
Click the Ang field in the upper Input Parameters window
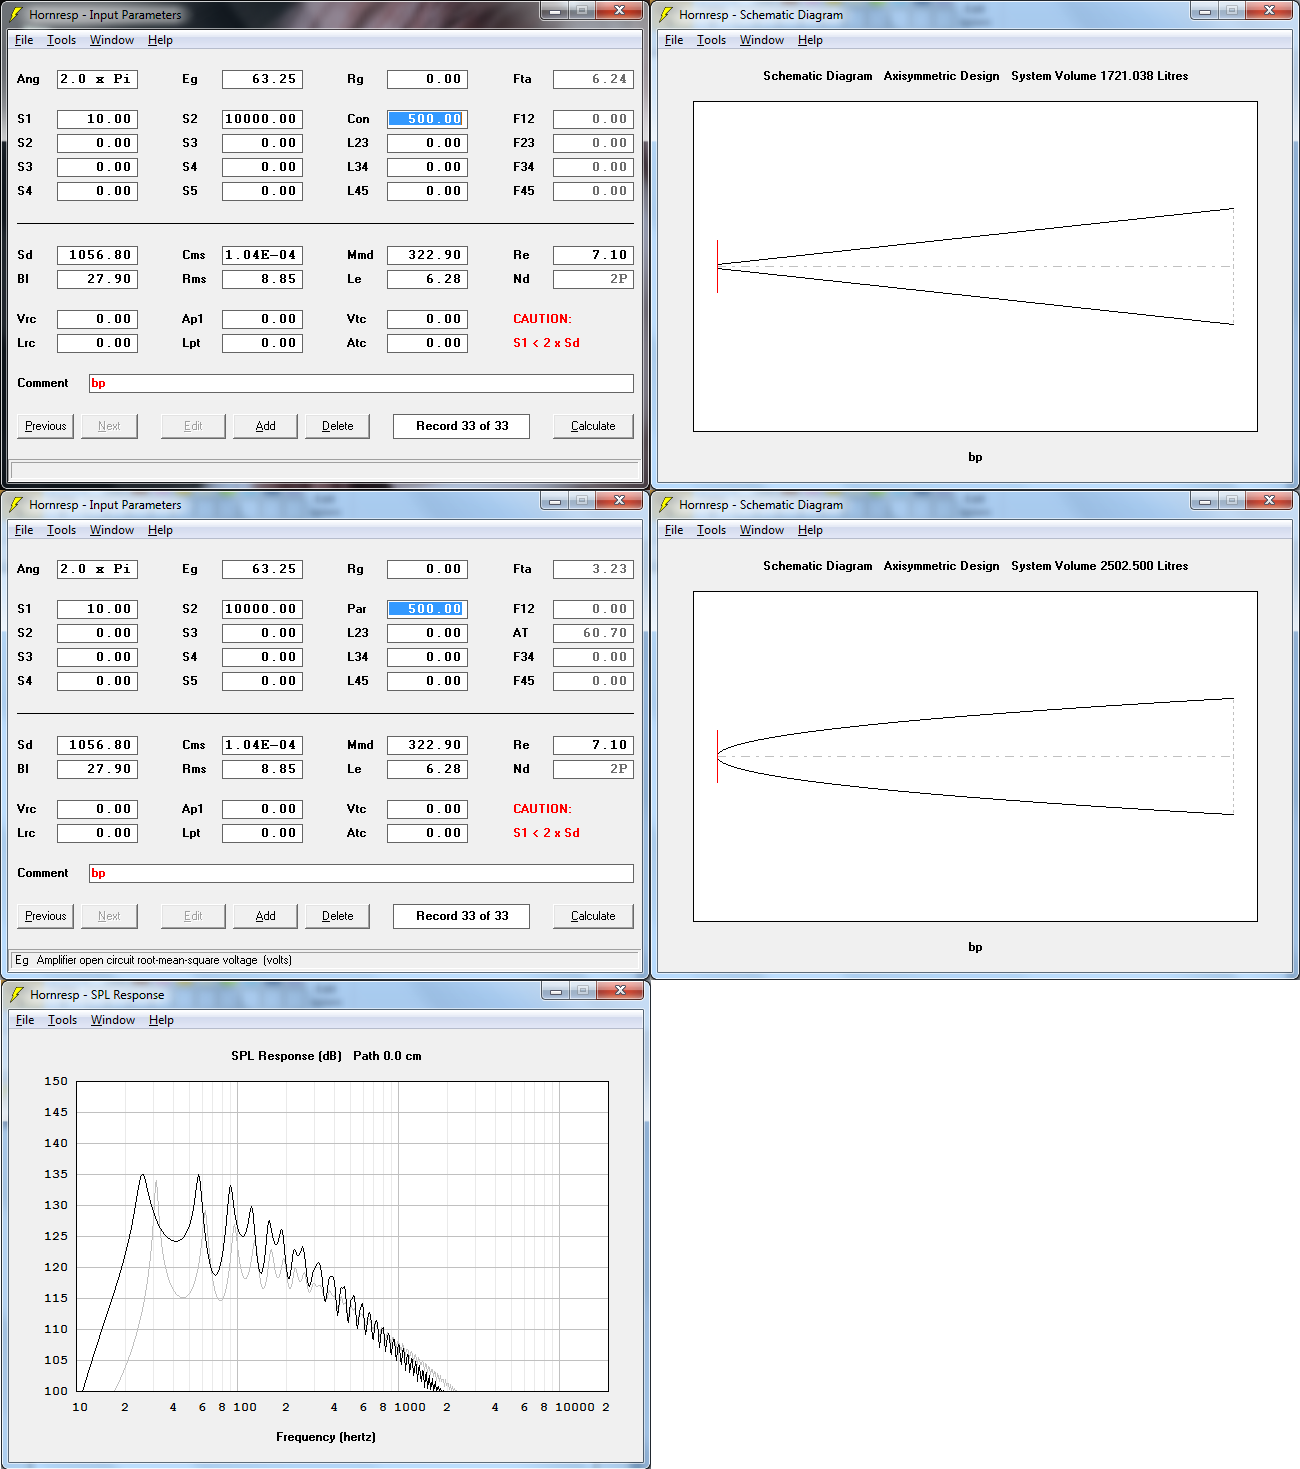pyautogui.click(x=97, y=79)
